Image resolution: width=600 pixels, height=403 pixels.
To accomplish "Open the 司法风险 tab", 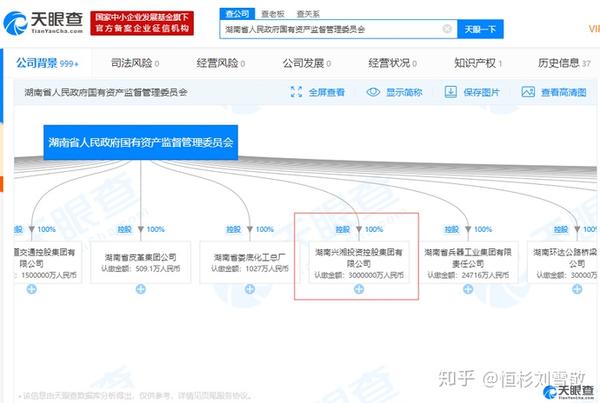I will tap(135, 63).
